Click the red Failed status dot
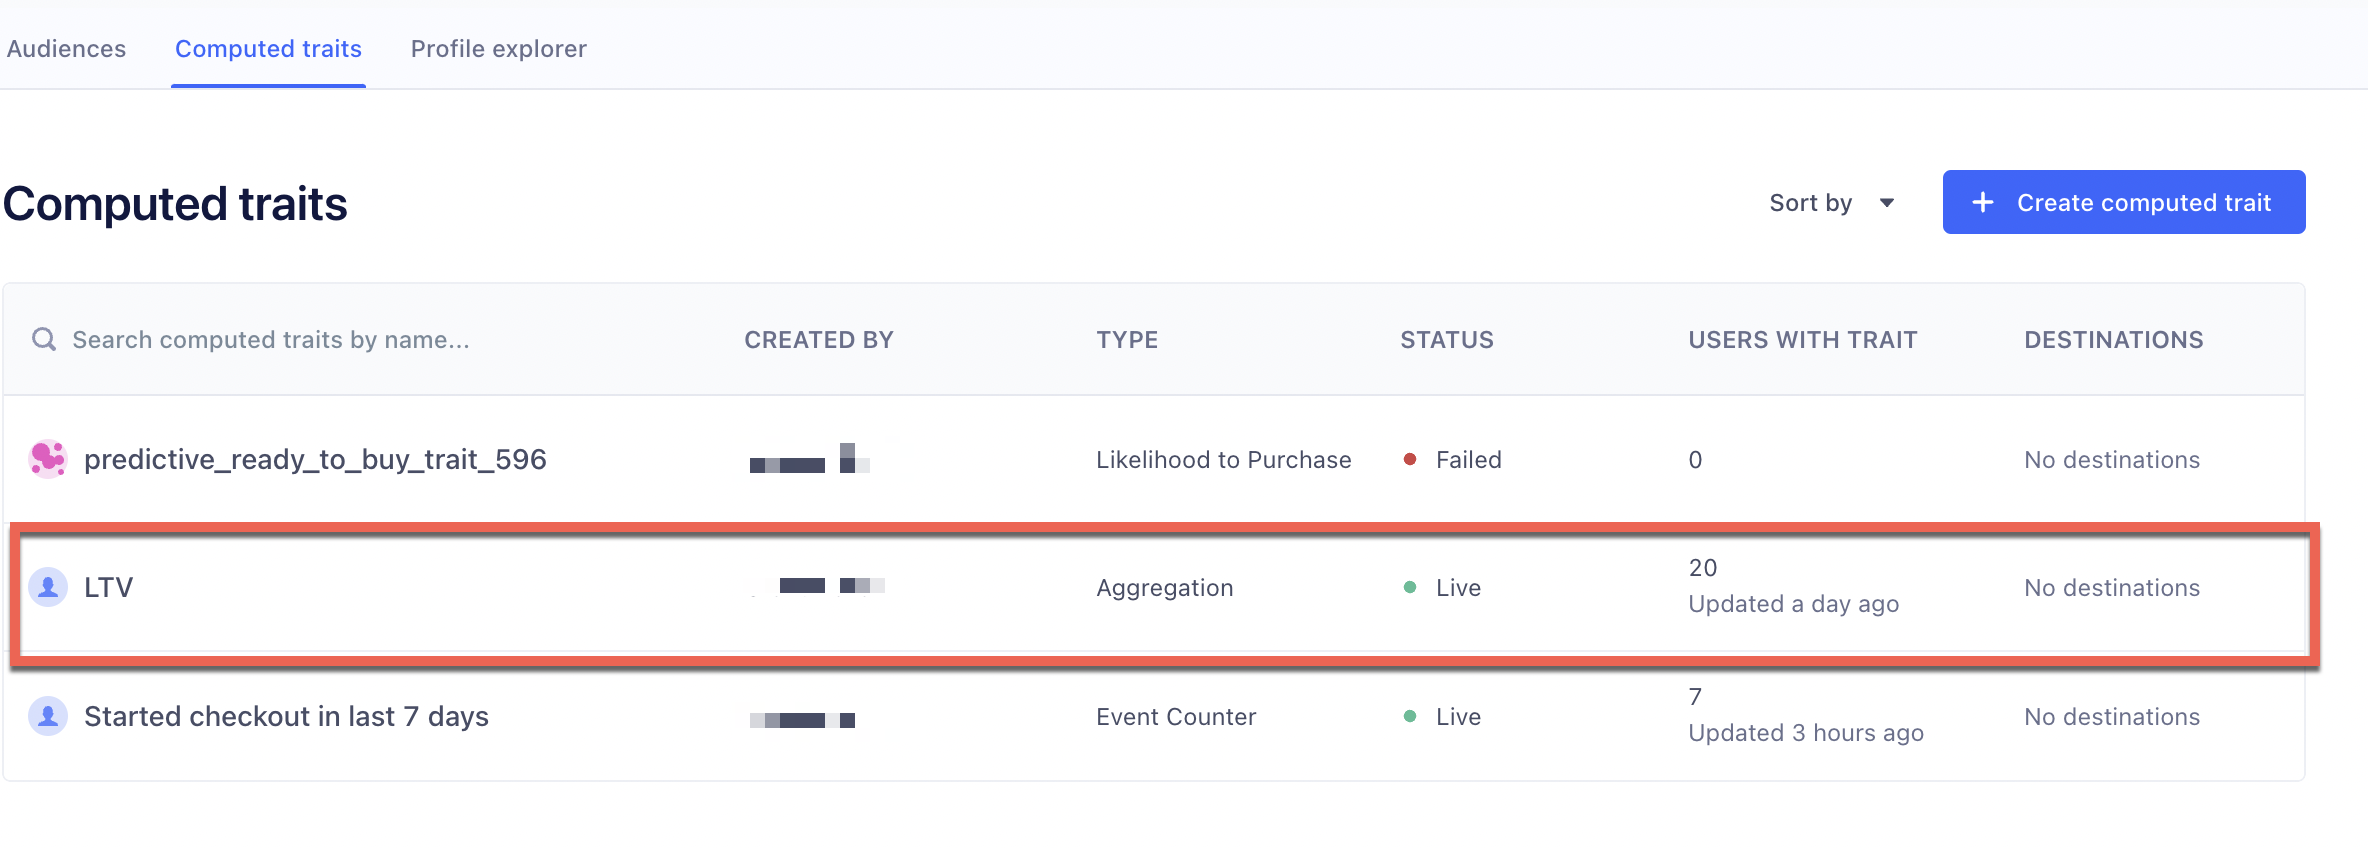The width and height of the screenshot is (2368, 848). (1410, 459)
